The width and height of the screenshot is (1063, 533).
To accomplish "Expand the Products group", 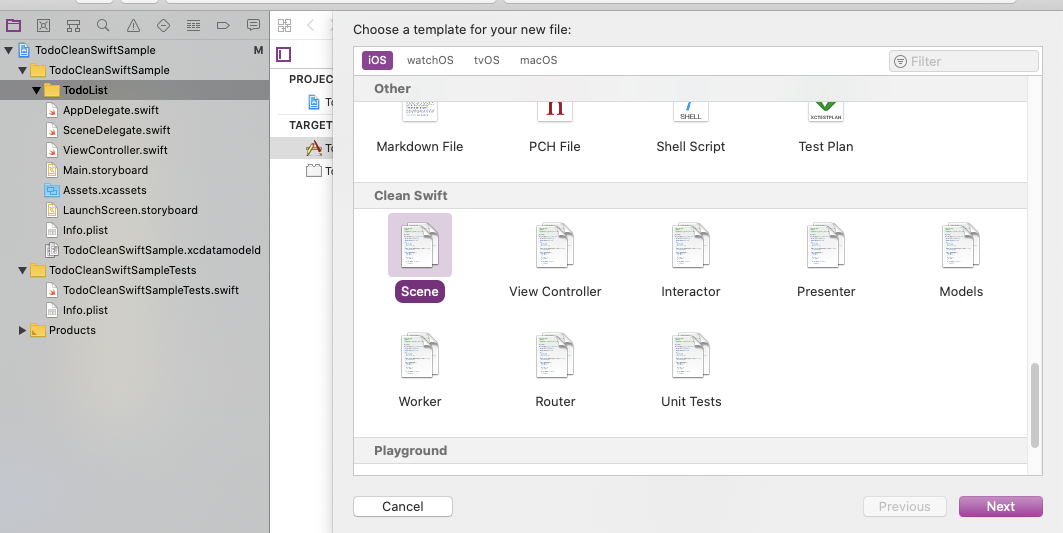I will [x=22, y=330].
